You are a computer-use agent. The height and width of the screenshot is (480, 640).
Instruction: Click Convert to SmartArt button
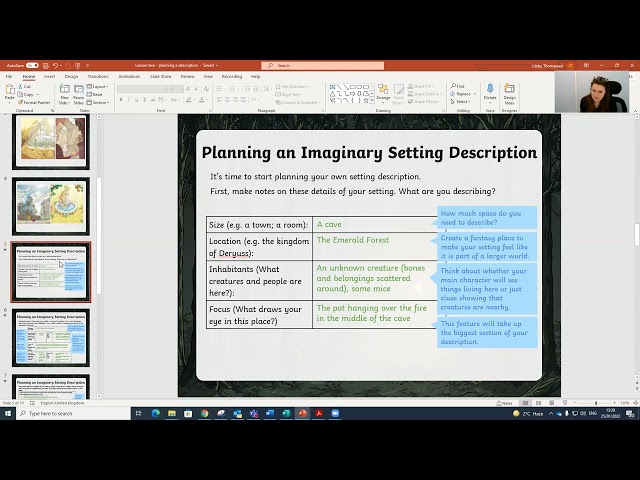[298, 102]
